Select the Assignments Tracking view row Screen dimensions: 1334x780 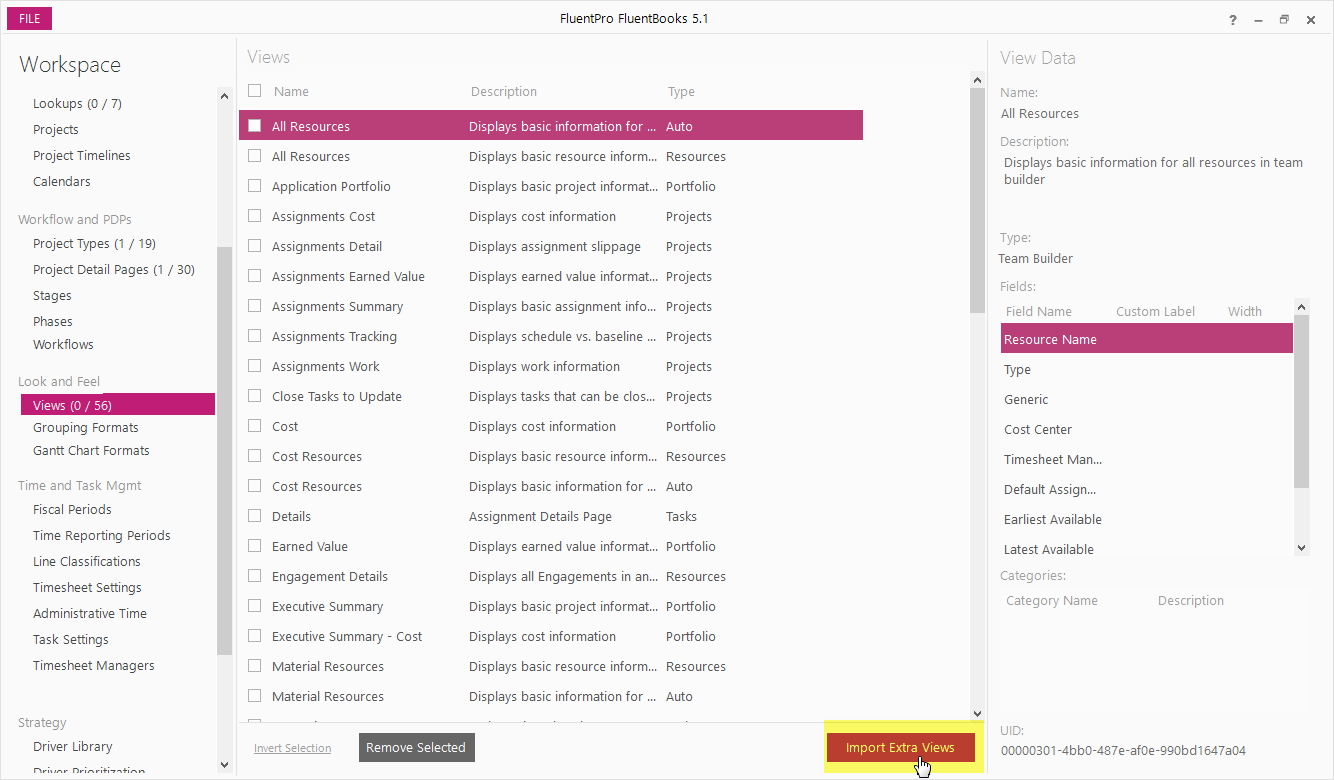pyautogui.click(x=551, y=336)
